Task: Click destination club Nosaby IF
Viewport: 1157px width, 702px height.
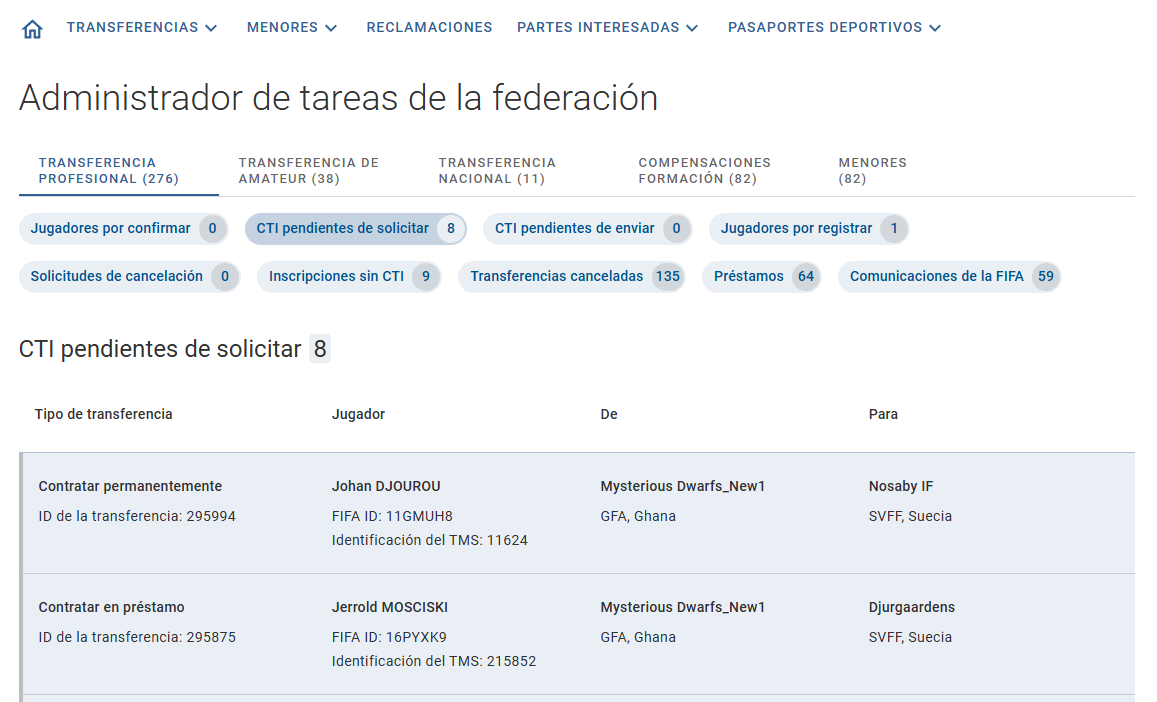Action: (x=901, y=486)
